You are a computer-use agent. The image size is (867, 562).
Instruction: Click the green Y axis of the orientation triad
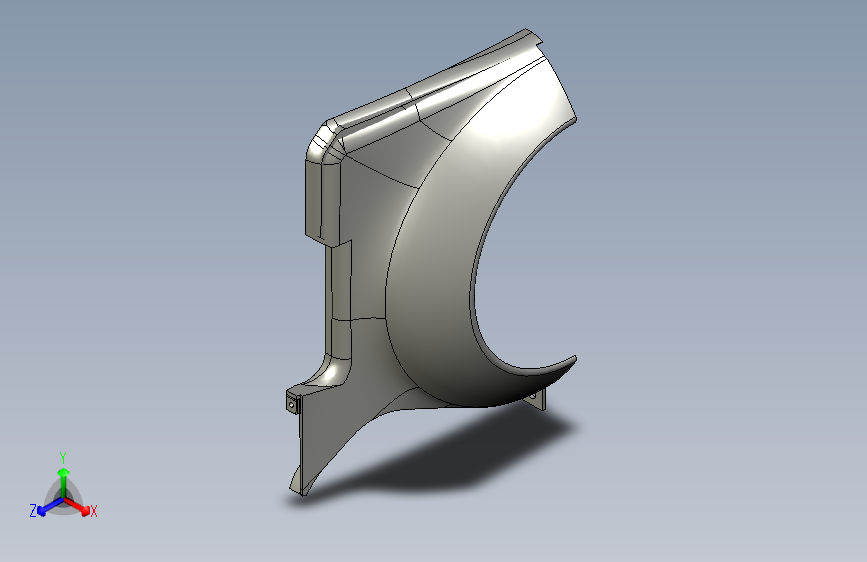tap(64, 482)
